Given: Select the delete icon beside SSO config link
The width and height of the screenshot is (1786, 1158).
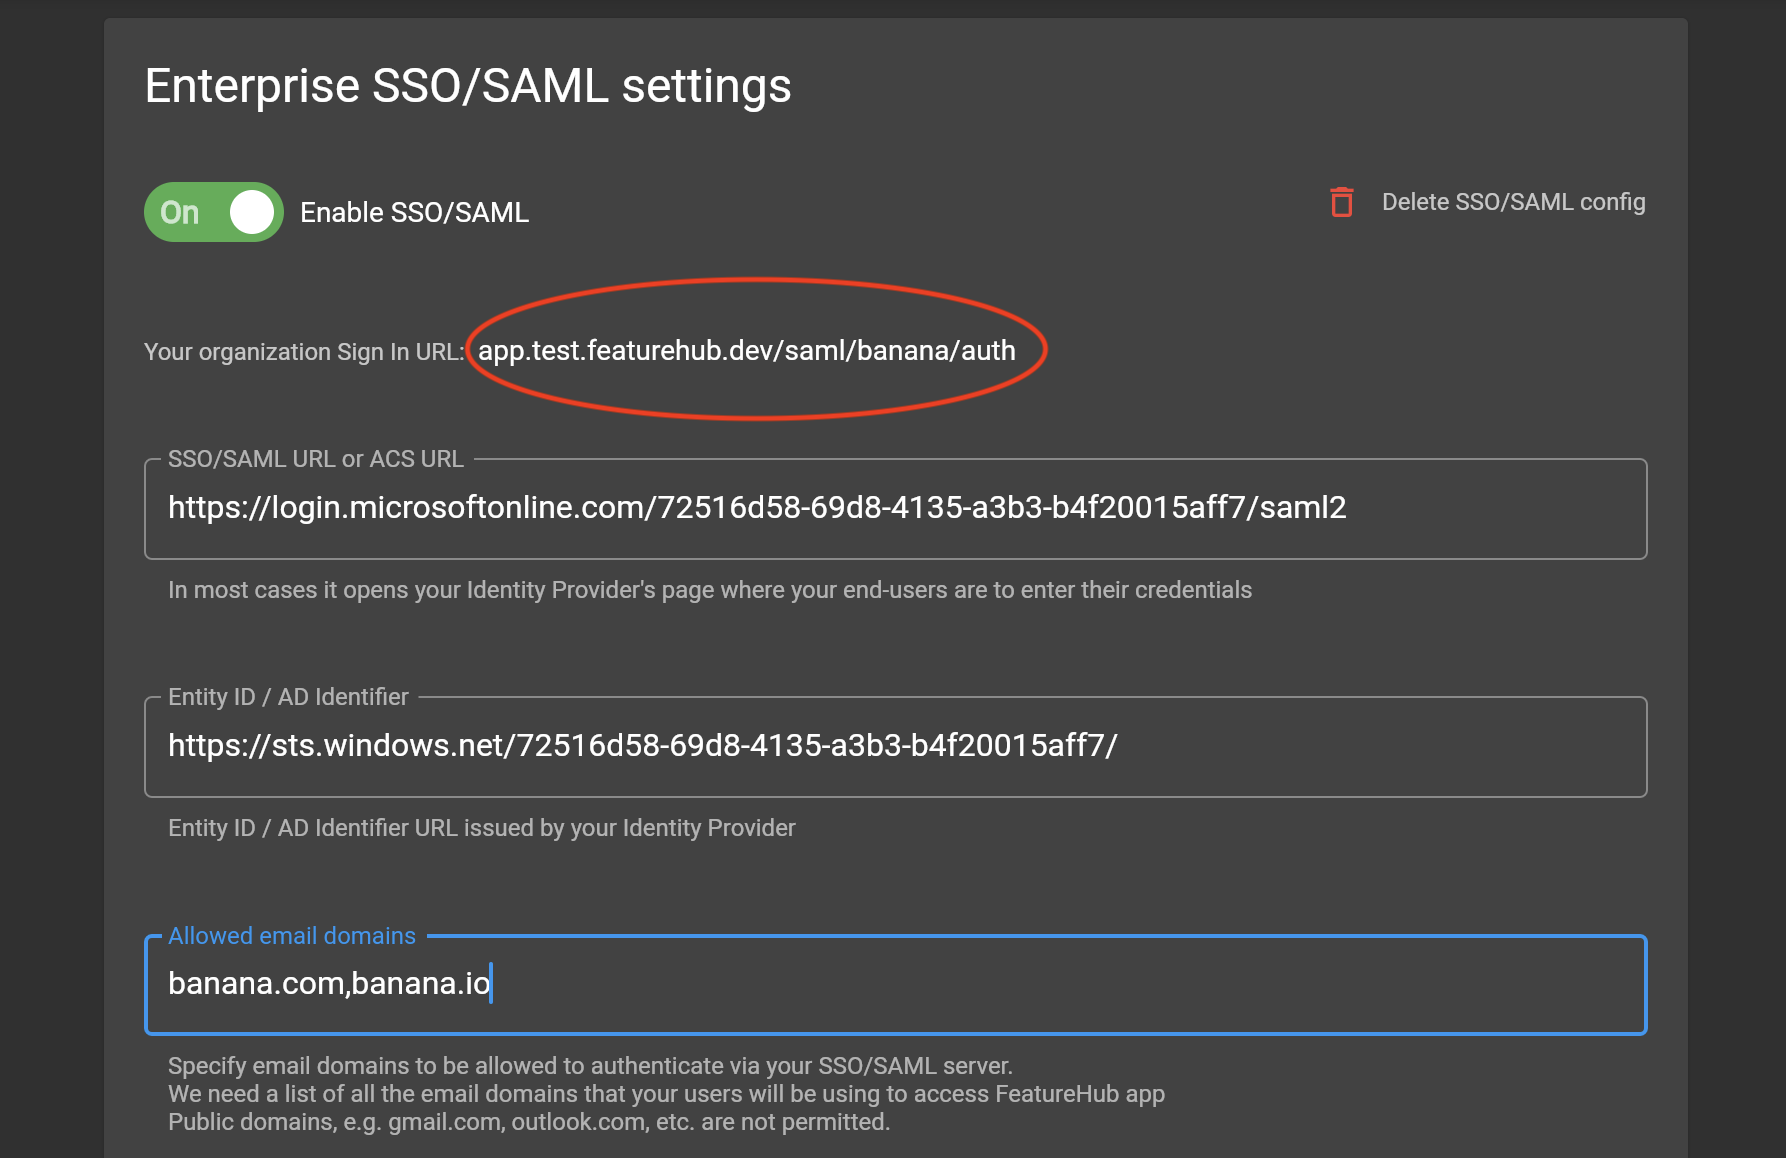Looking at the screenshot, I should [x=1341, y=202].
